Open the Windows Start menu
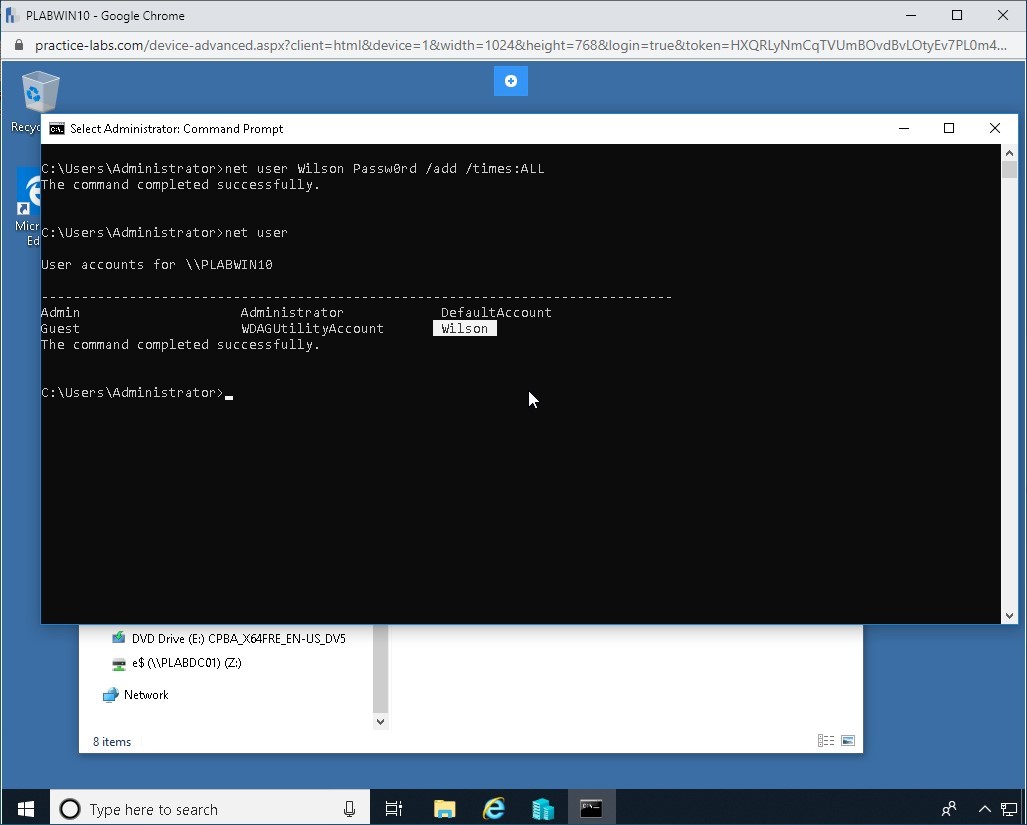This screenshot has width=1027, height=825. click(26, 809)
